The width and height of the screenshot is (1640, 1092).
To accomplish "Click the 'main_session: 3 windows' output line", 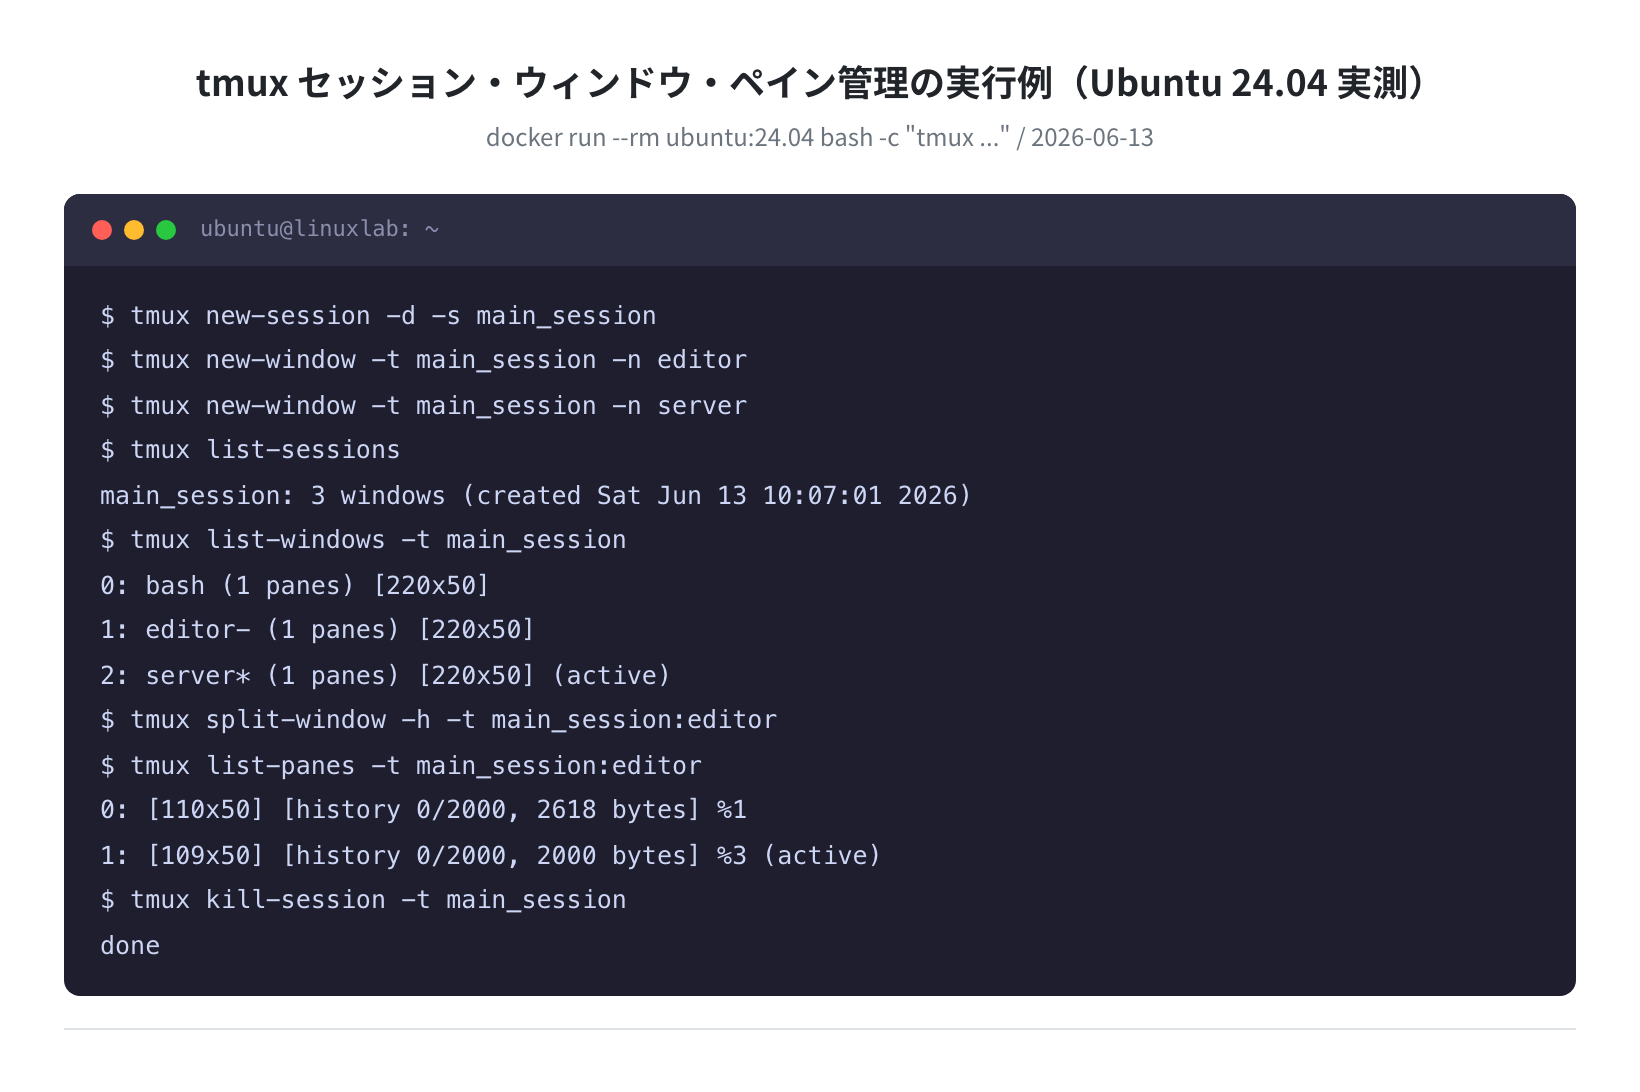I will pos(536,496).
